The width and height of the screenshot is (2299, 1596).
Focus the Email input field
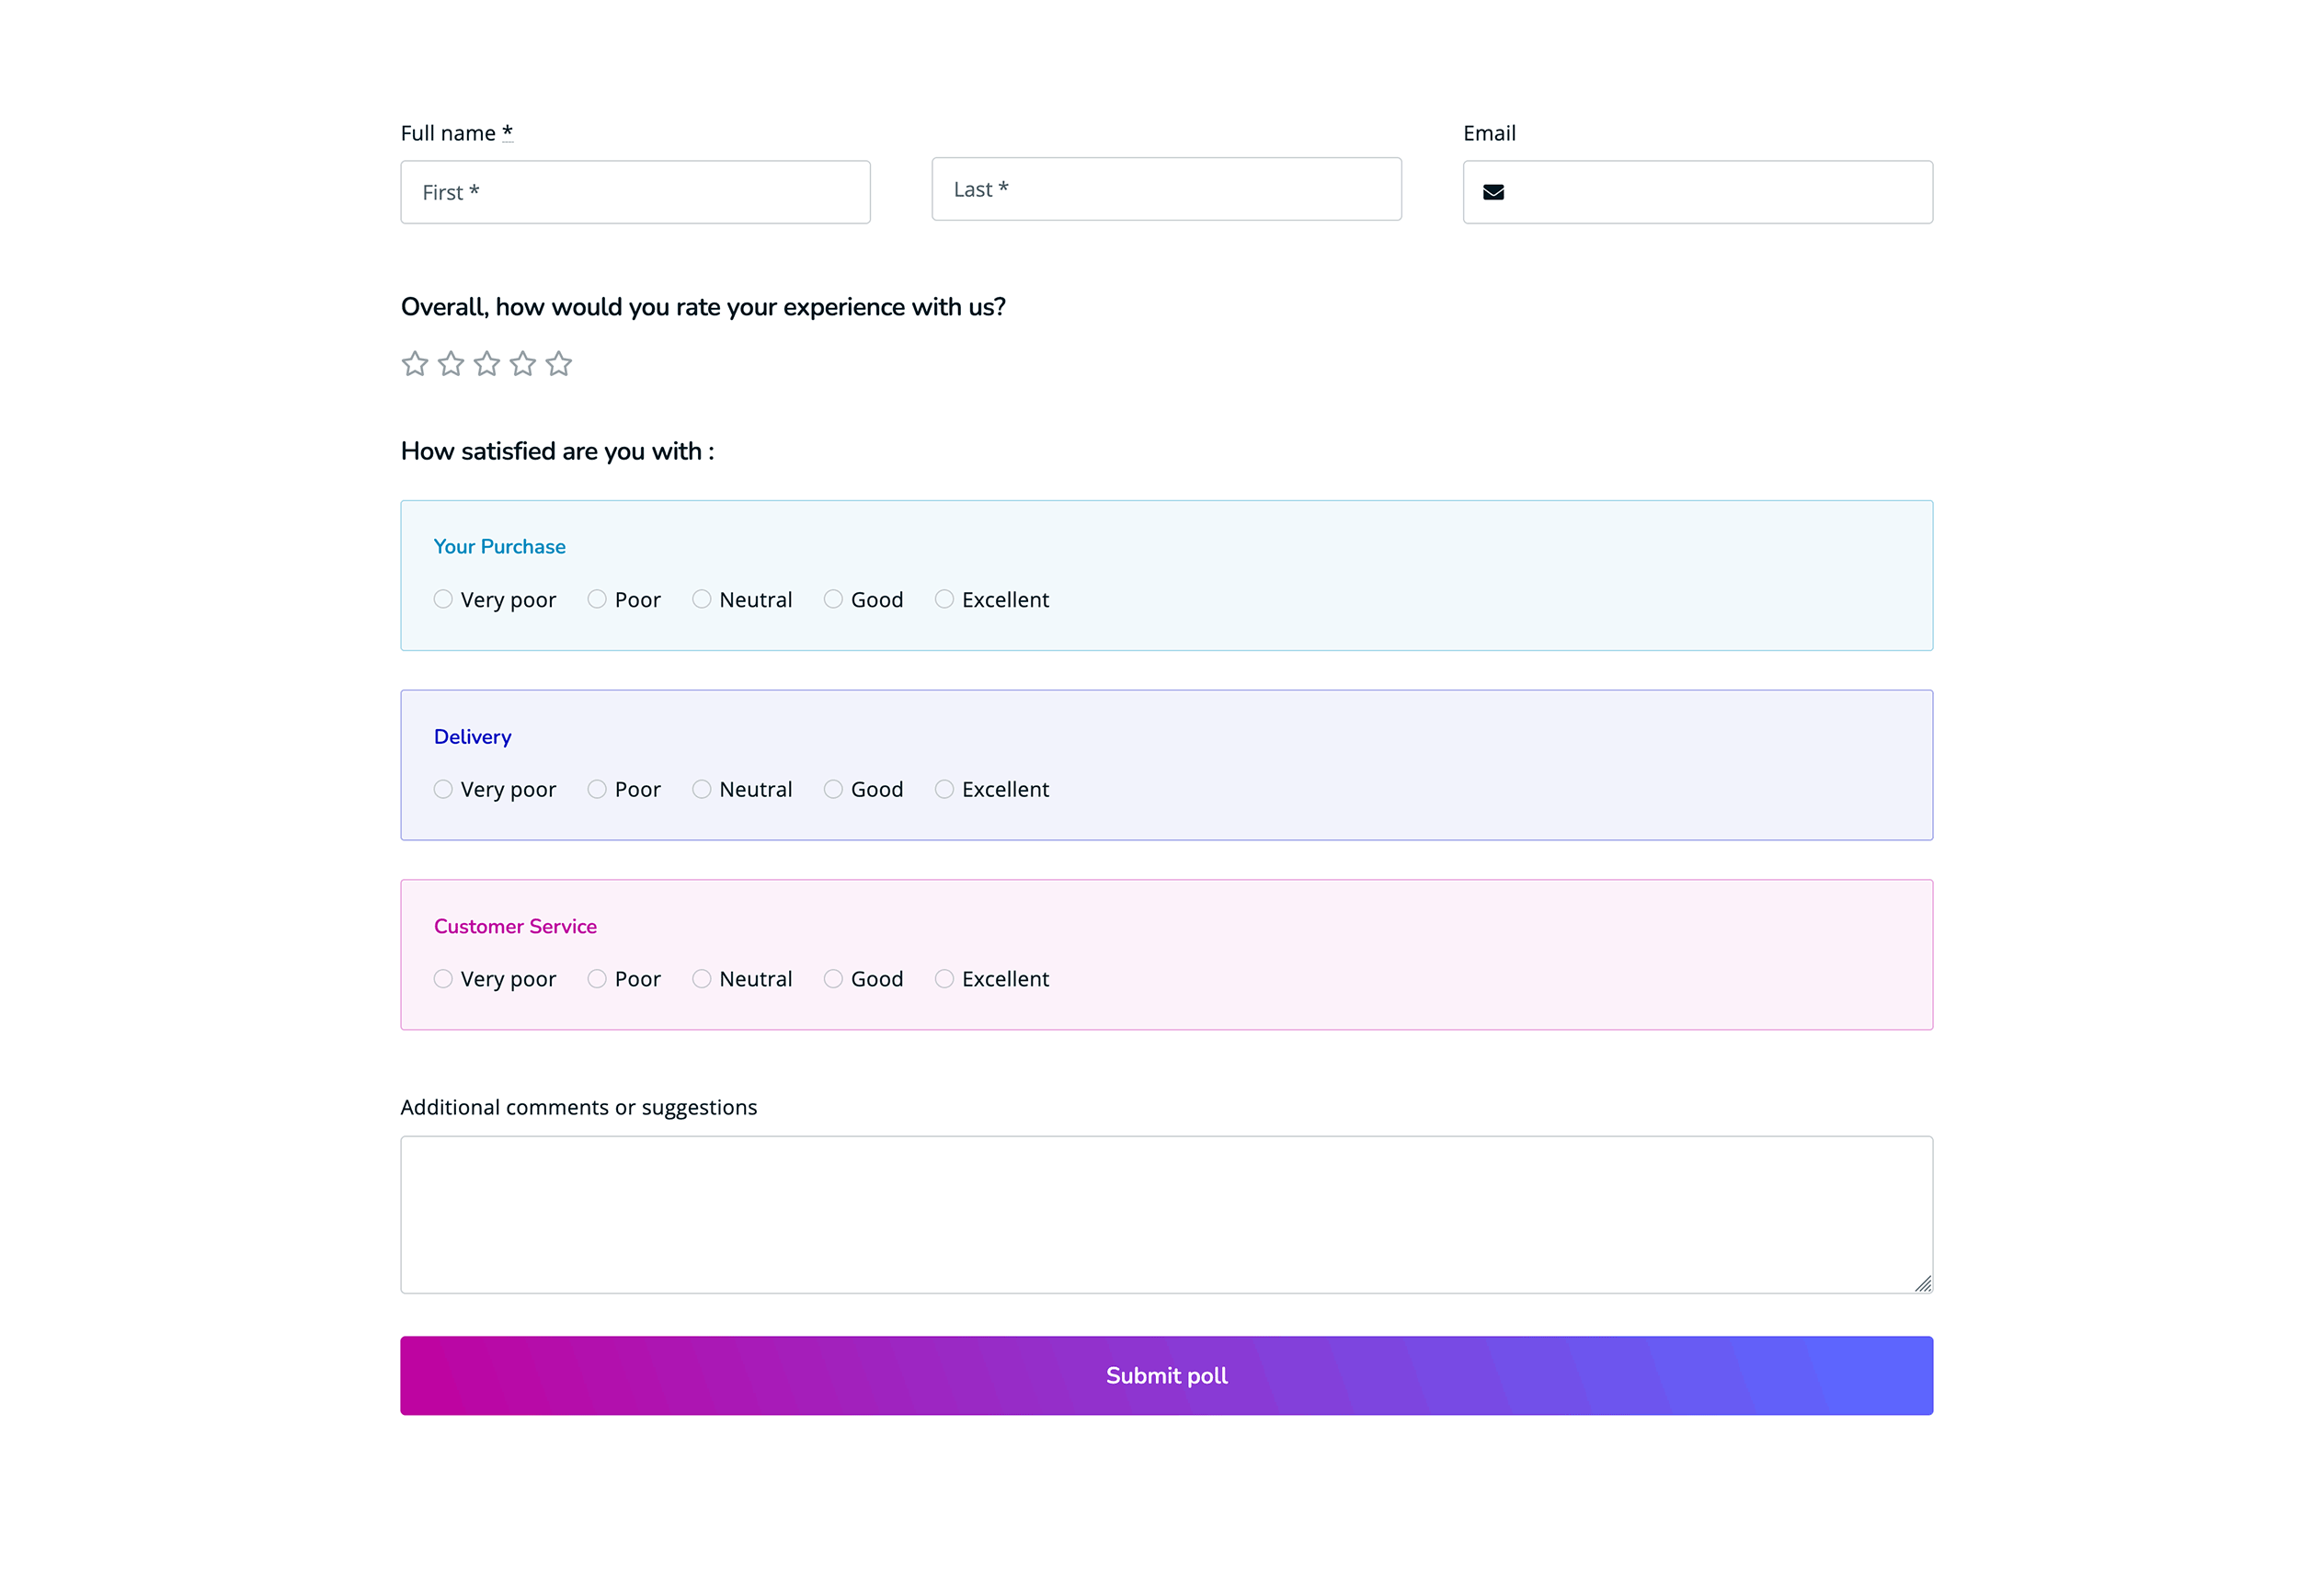coord(1697,192)
